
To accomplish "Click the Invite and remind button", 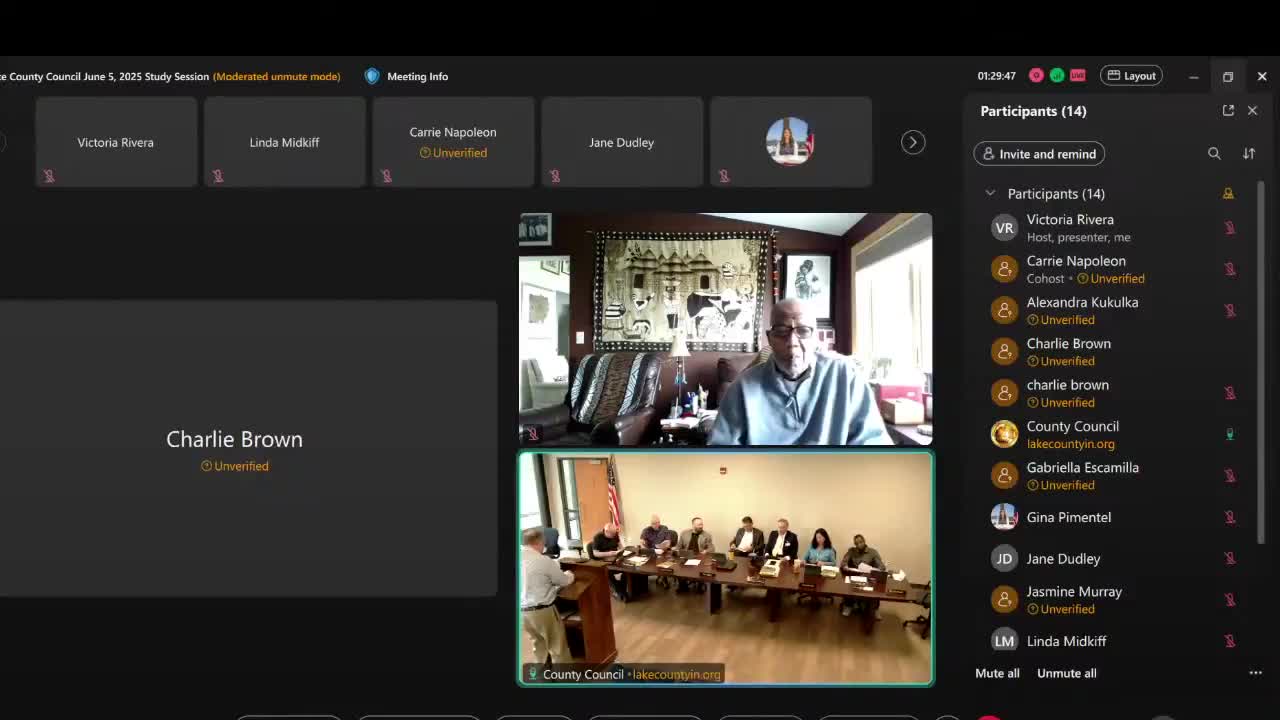I will click(x=1039, y=154).
